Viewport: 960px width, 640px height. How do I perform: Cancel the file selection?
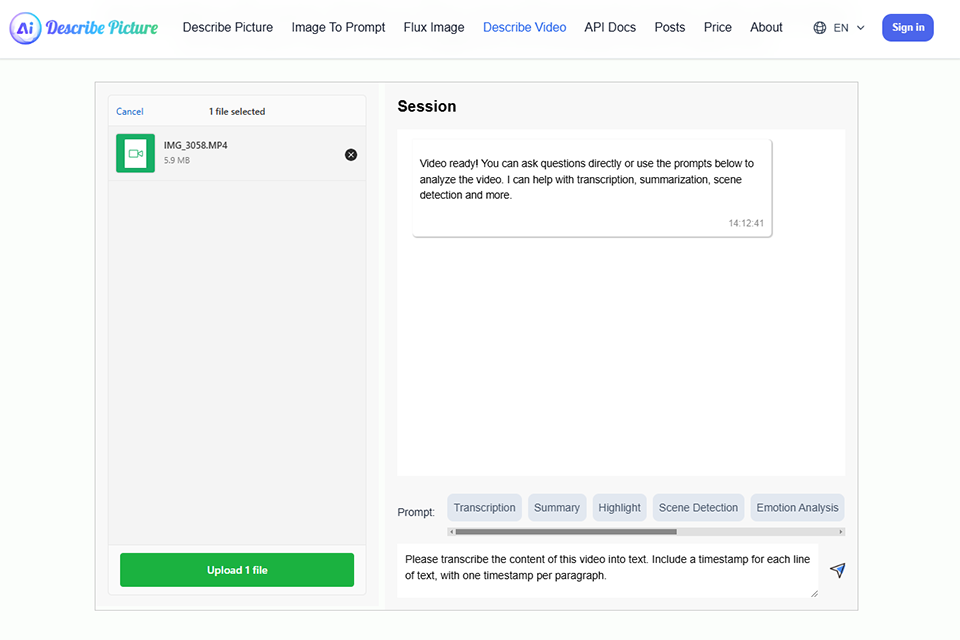click(130, 112)
